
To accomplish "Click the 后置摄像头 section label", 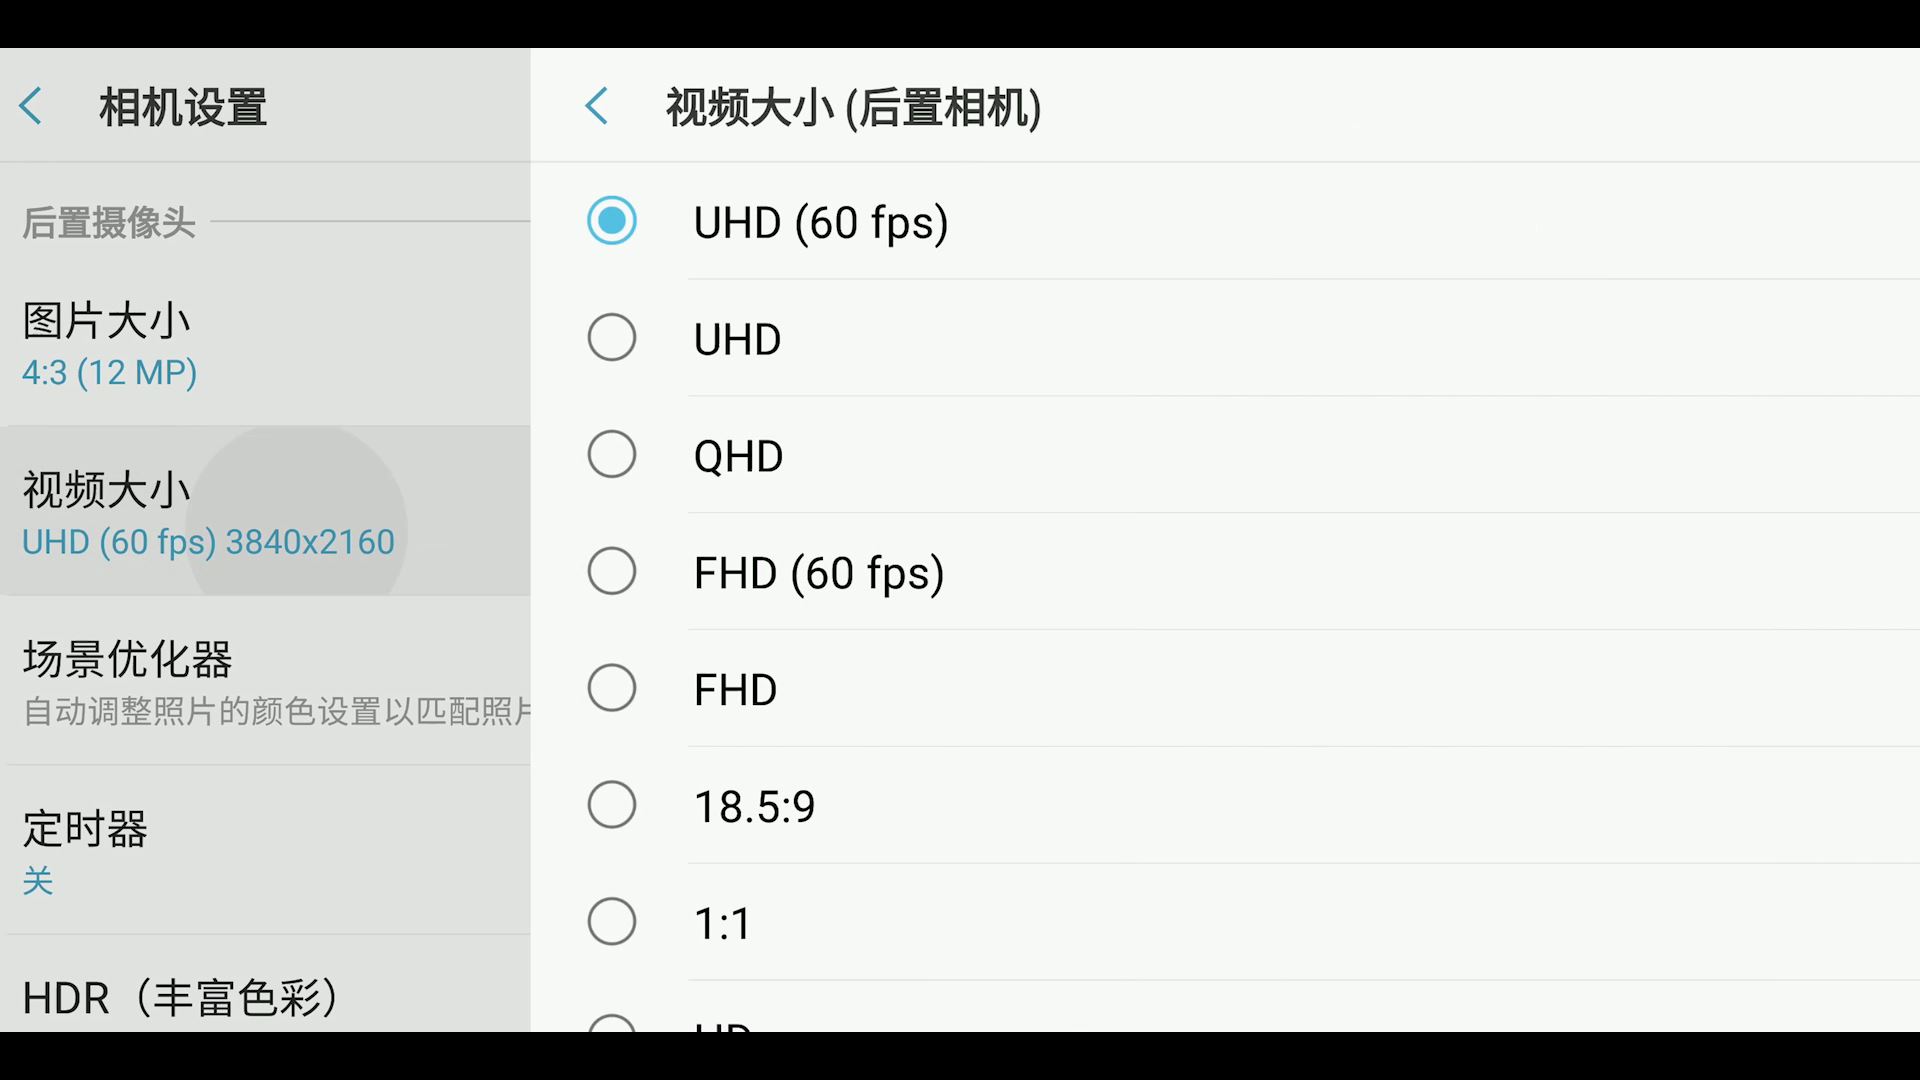I will [x=108, y=222].
